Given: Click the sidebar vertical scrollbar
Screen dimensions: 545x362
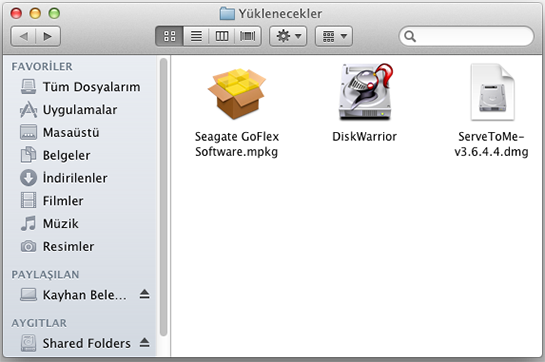Looking at the screenshot, I should (163, 197).
